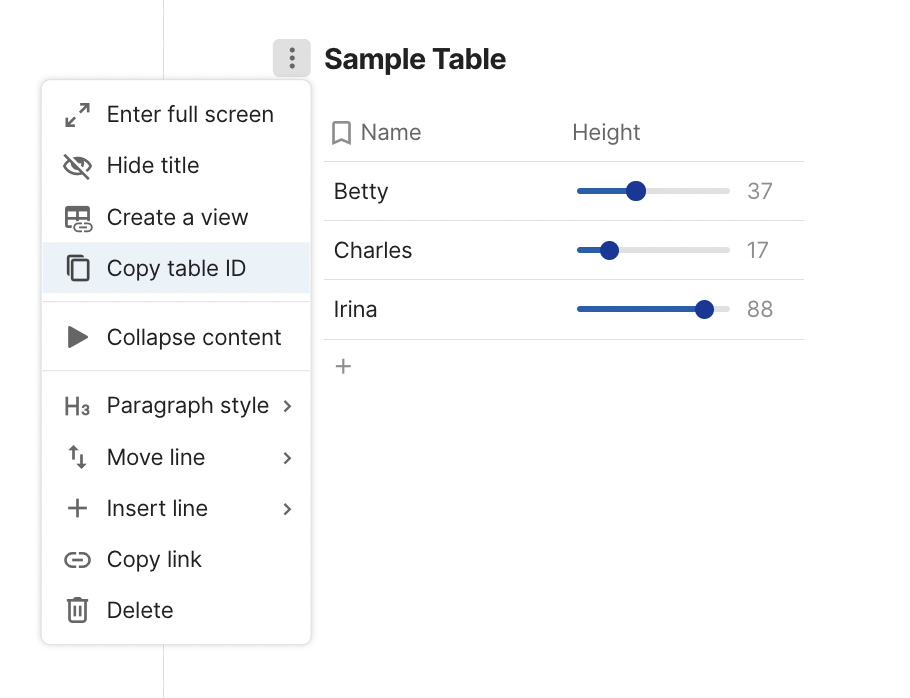Click the Height column header

coord(606,133)
